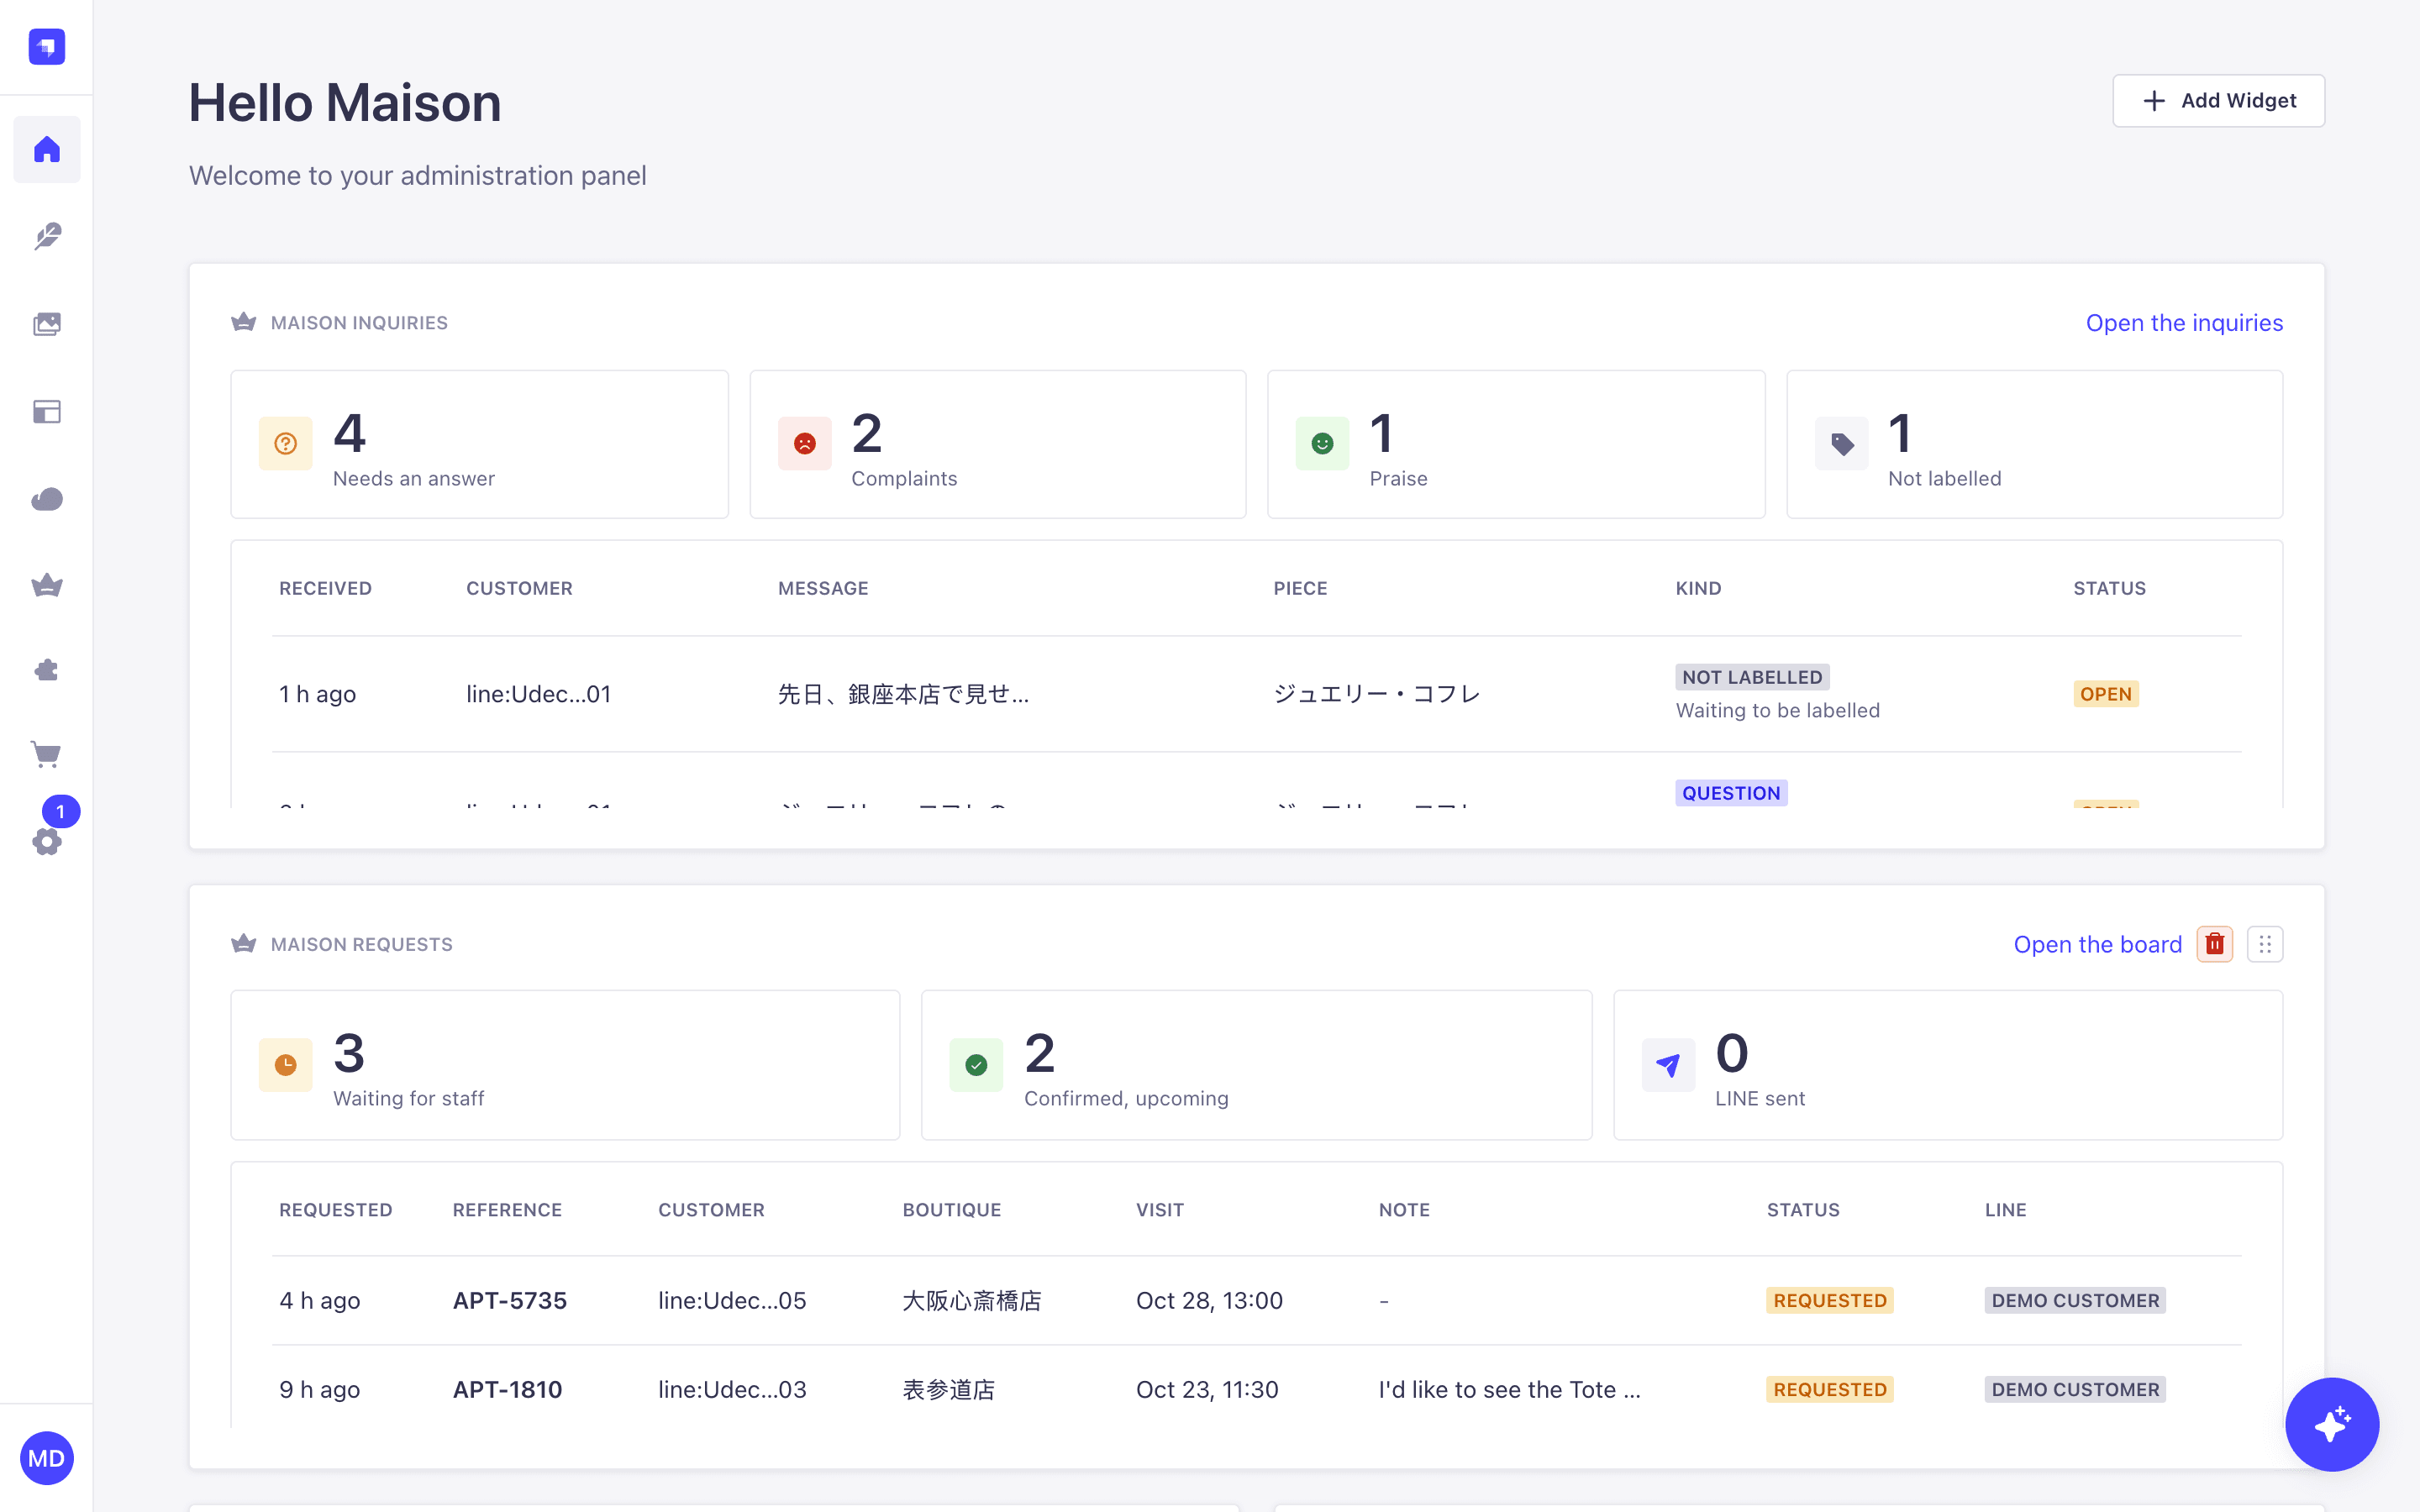Open the Strapi logo in sidebar
Screen dimensions: 2420x1512
point(46,46)
